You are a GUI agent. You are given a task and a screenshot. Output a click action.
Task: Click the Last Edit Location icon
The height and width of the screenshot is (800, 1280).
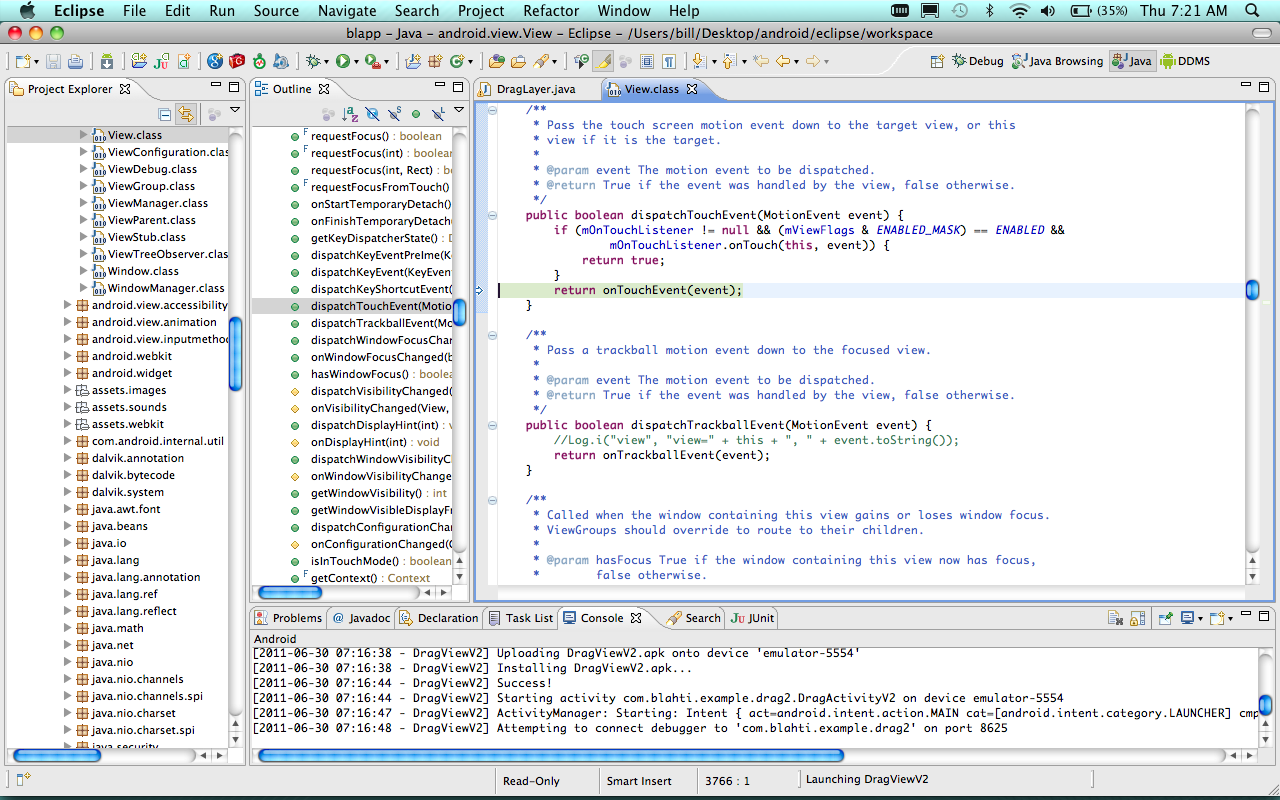761,62
